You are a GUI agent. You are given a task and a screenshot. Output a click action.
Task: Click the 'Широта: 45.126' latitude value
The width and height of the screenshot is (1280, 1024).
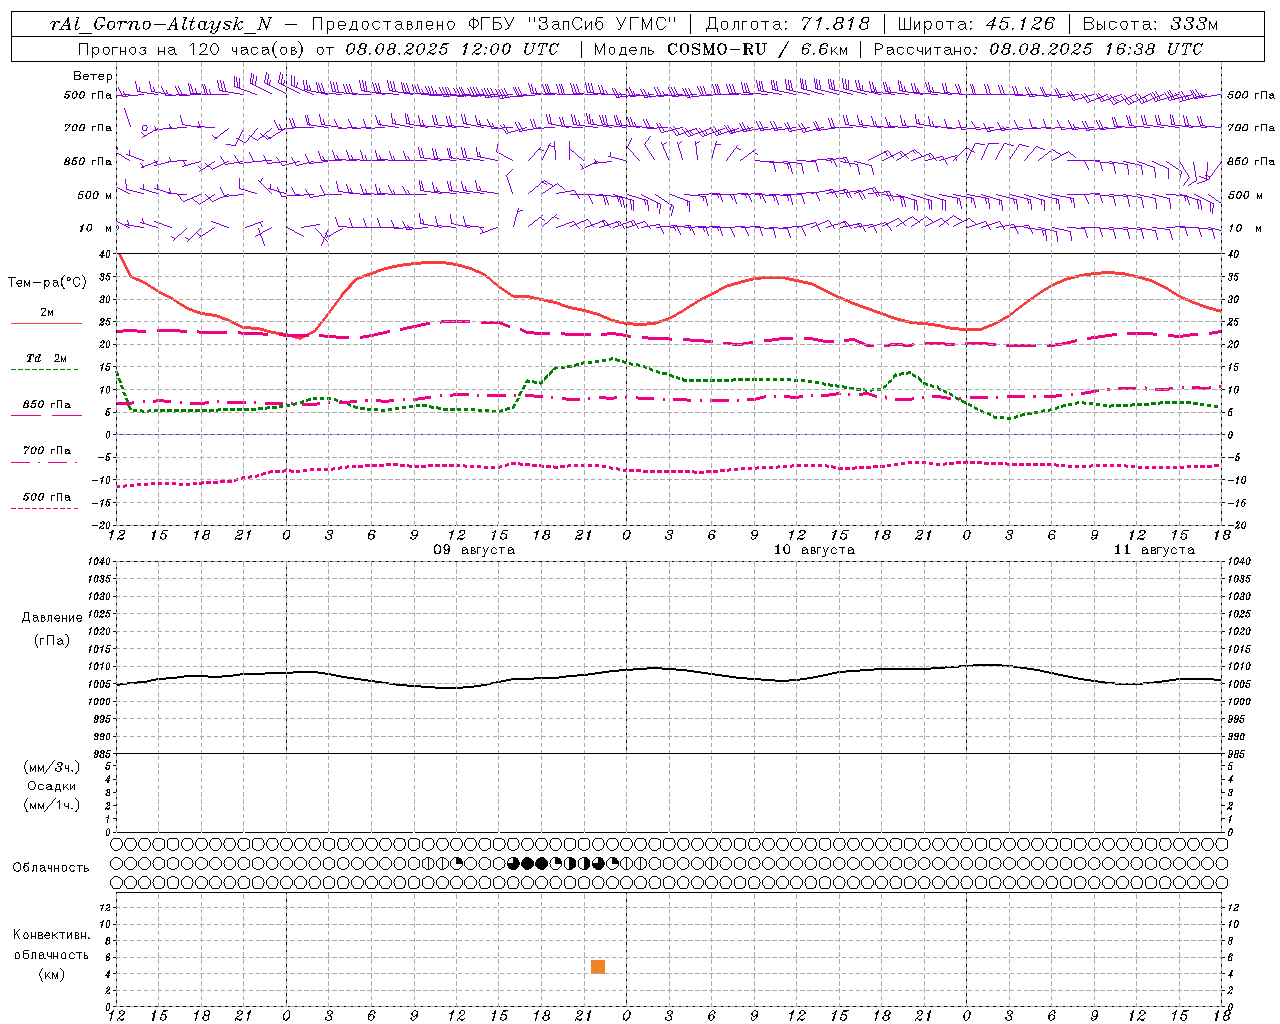click(976, 24)
